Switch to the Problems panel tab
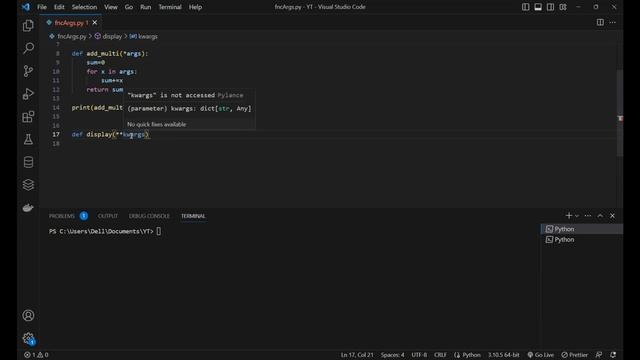Image resolution: width=640 pixels, height=360 pixels. pos(62,216)
